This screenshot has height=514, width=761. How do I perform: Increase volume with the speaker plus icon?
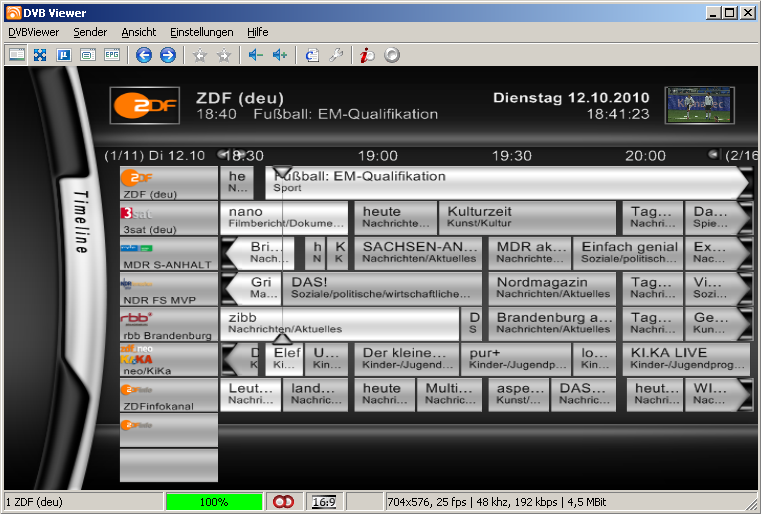click(280, 55)
